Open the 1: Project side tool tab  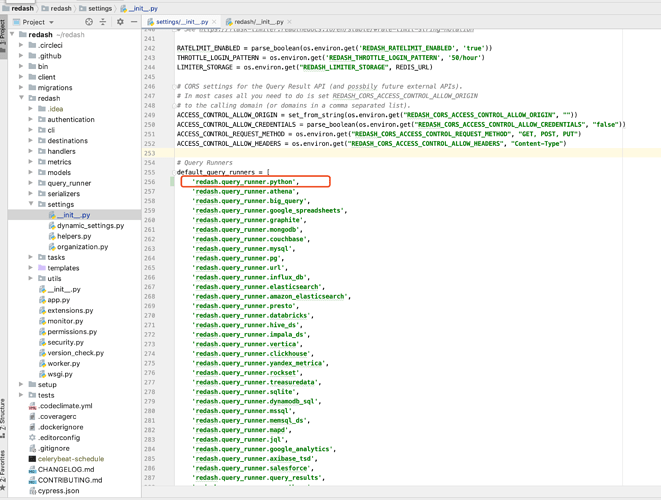3,36
